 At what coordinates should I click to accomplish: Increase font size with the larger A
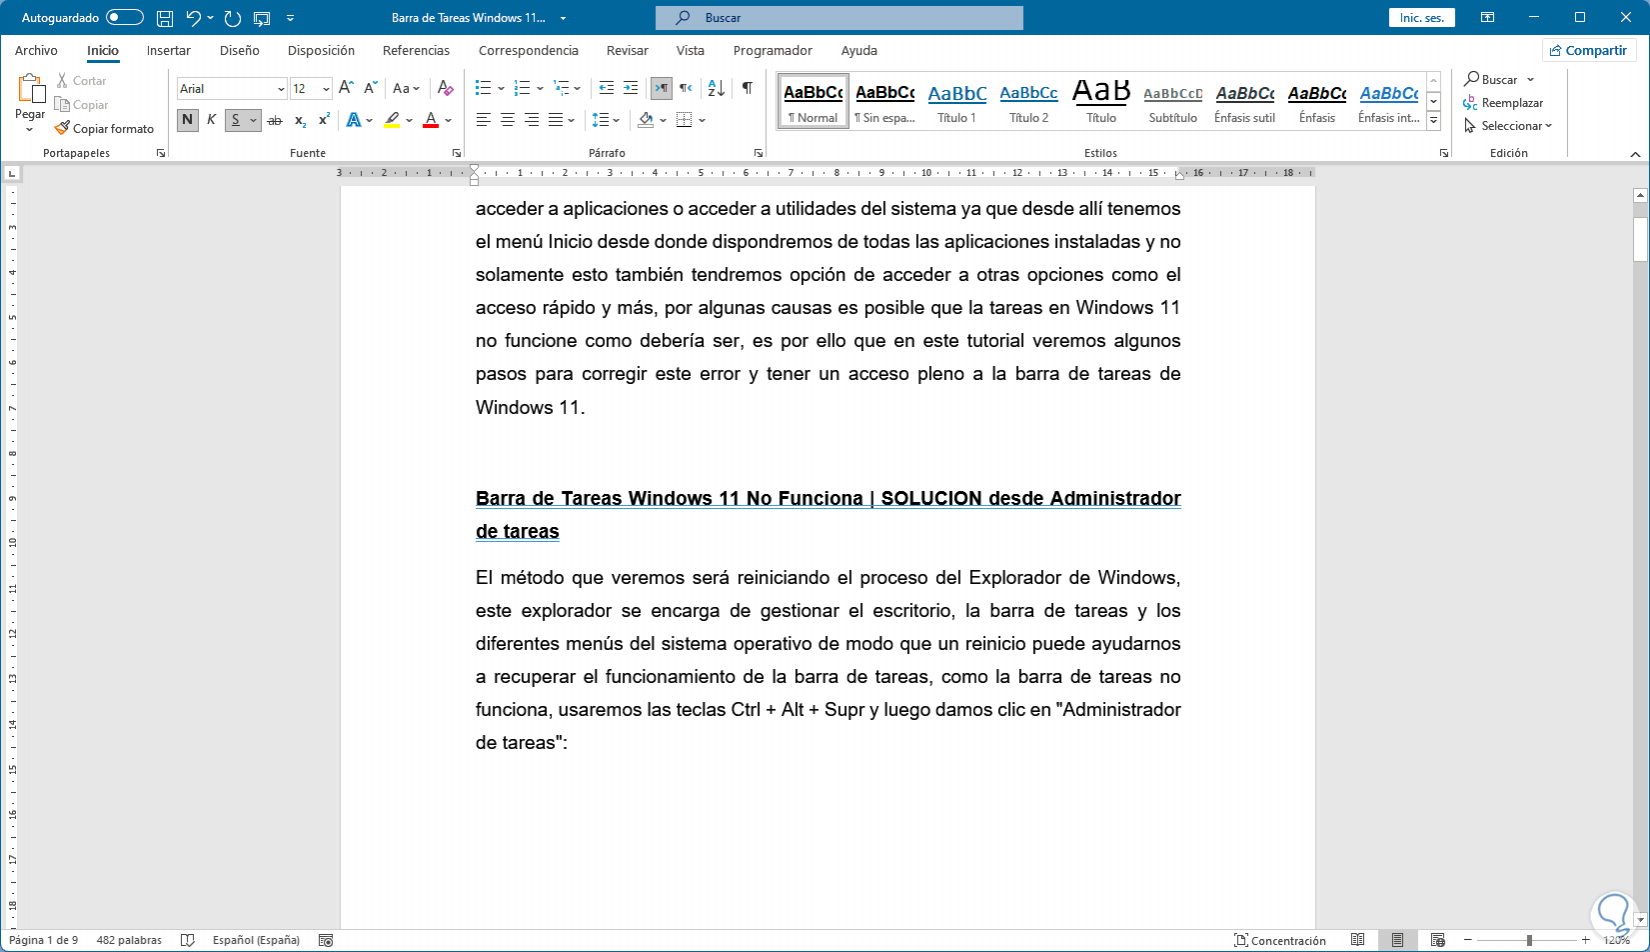point(346,88)
